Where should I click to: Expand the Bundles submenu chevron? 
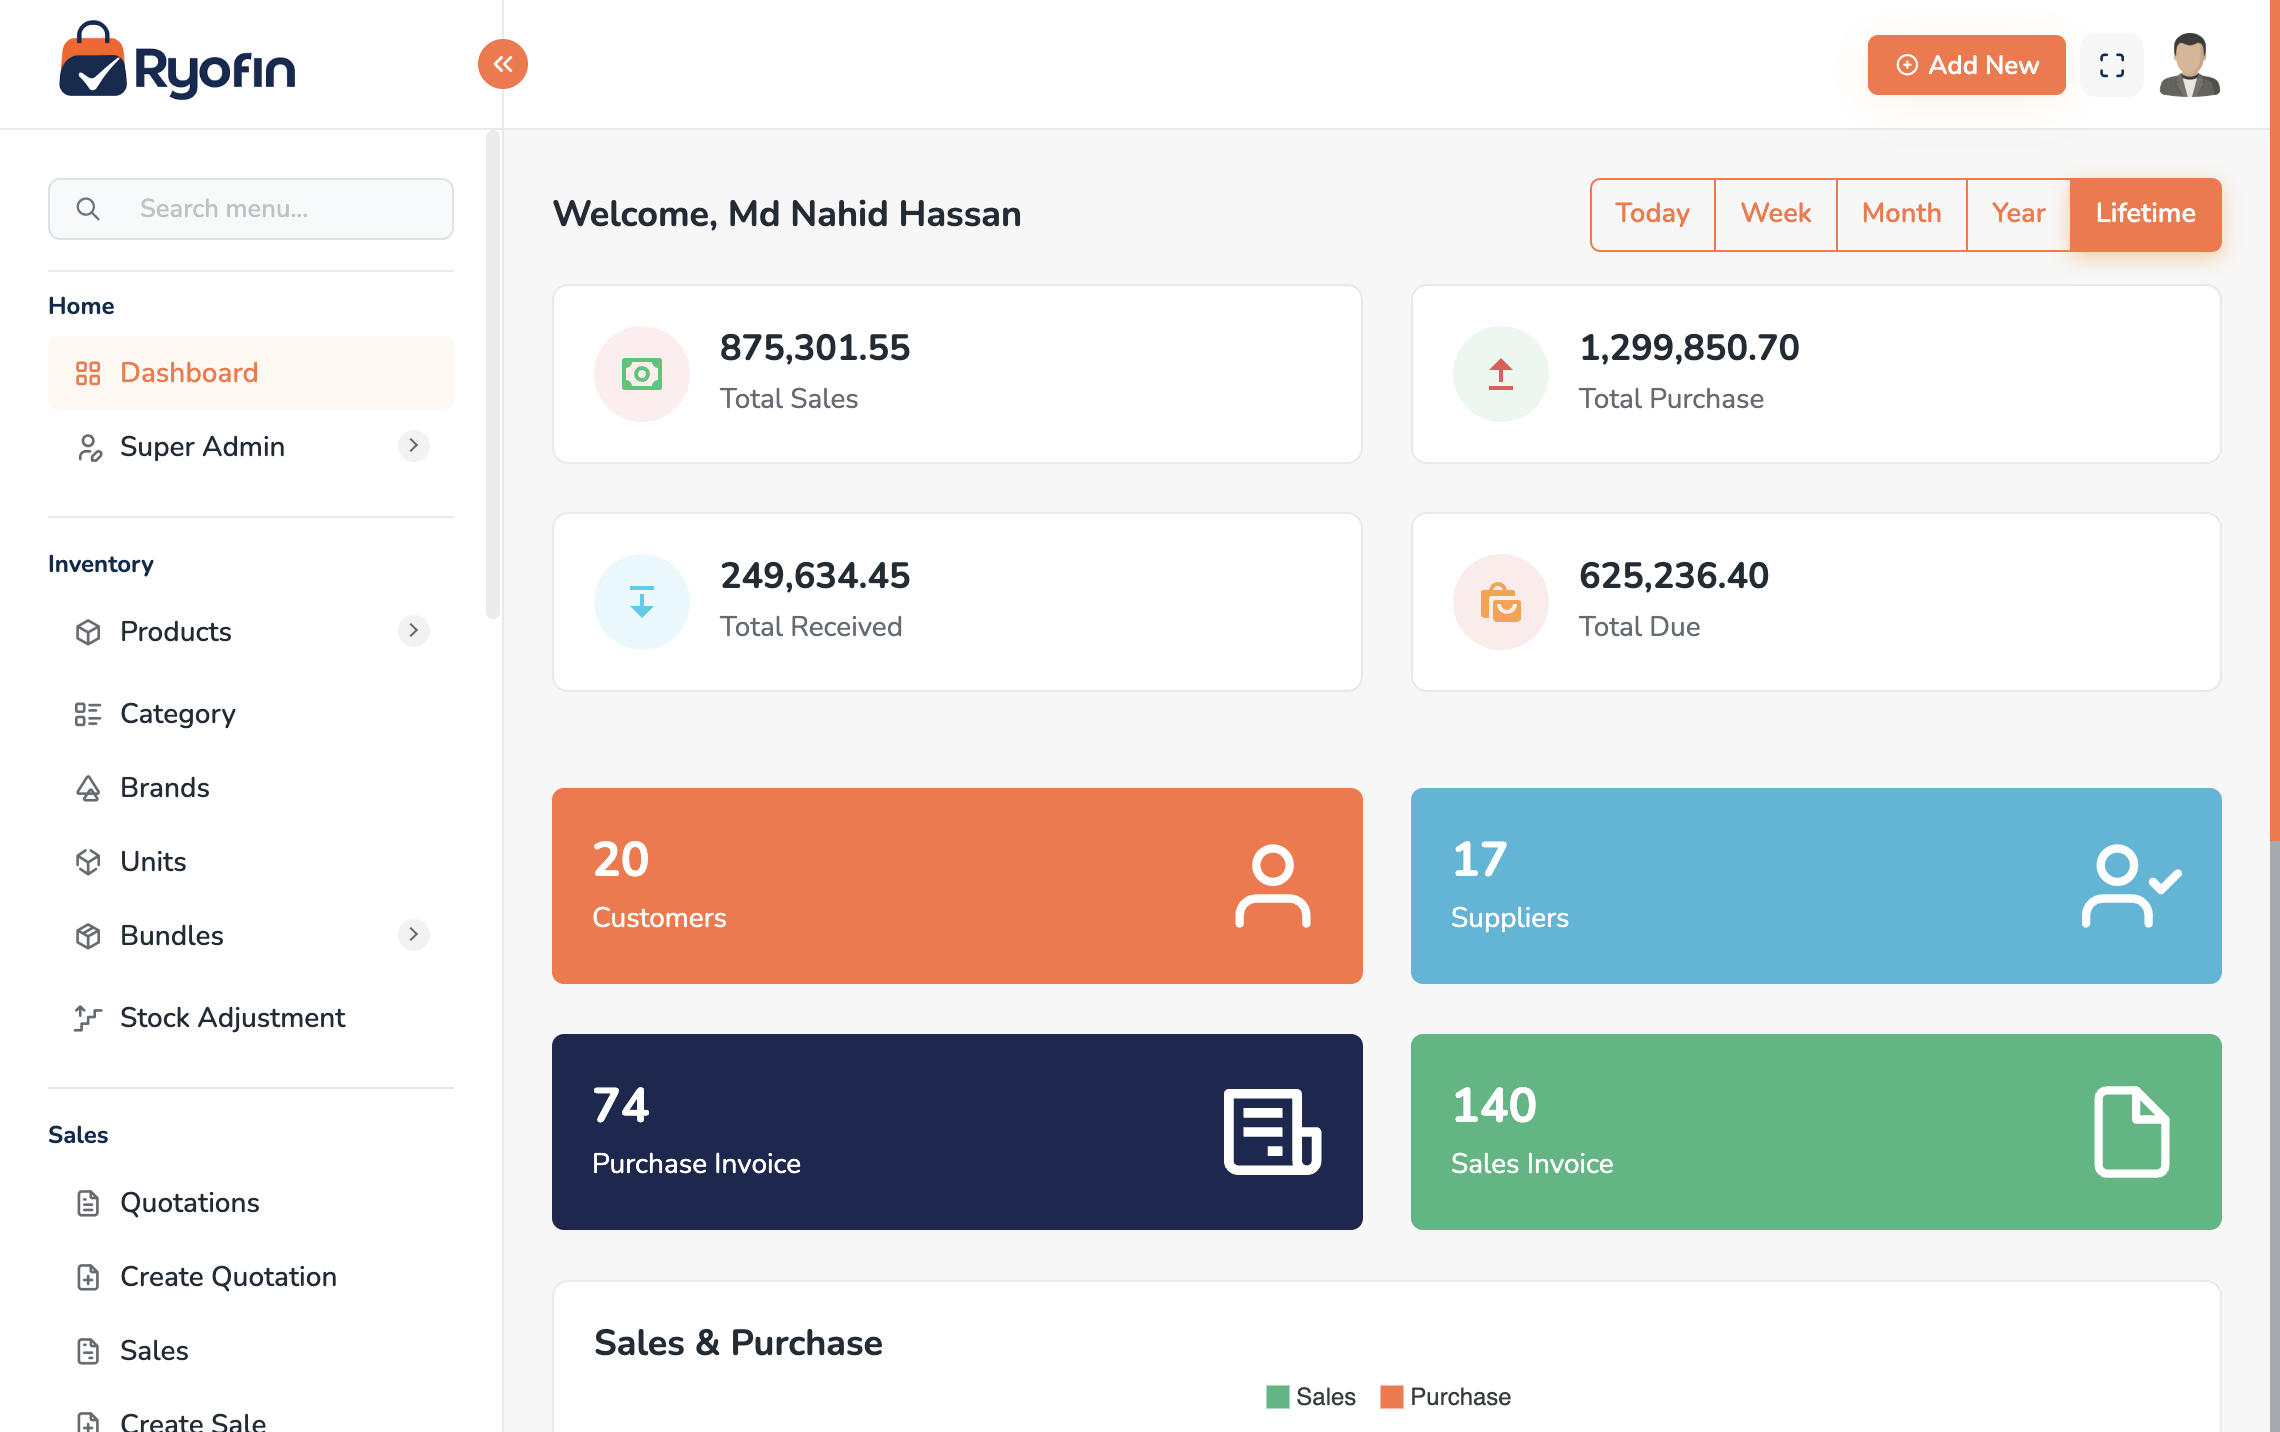(x=413, y=935)
